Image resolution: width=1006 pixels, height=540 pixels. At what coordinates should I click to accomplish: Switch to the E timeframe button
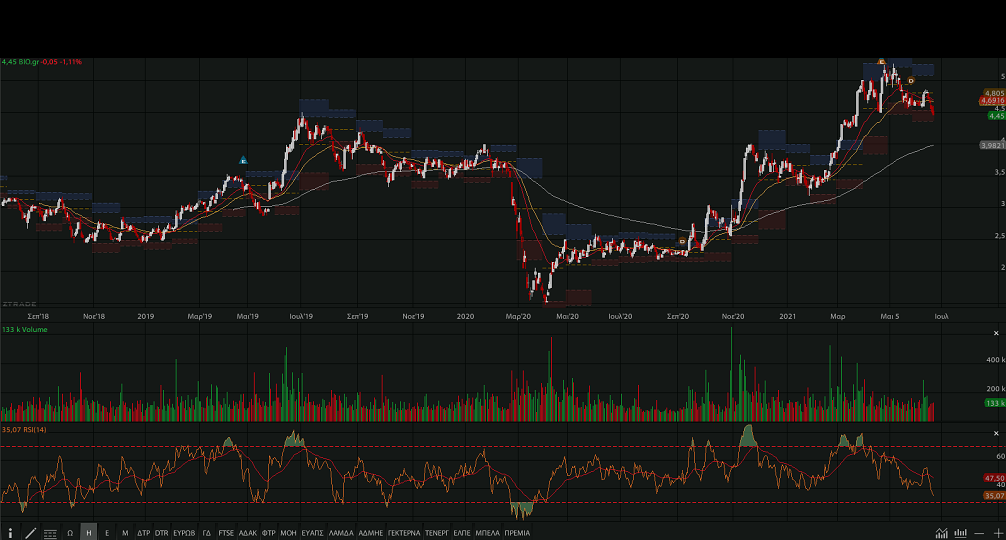pyautogui.click(x=107, y=533)
